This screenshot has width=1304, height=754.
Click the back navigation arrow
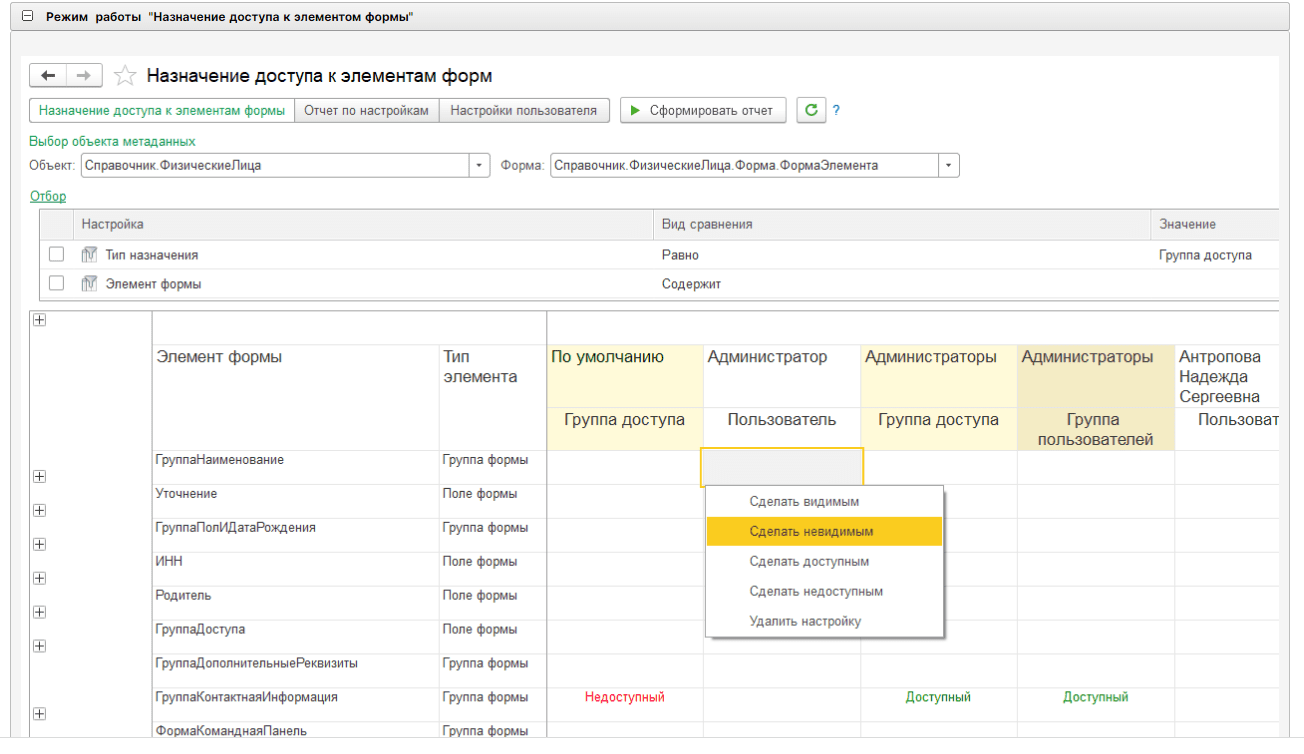coord(48,76)
